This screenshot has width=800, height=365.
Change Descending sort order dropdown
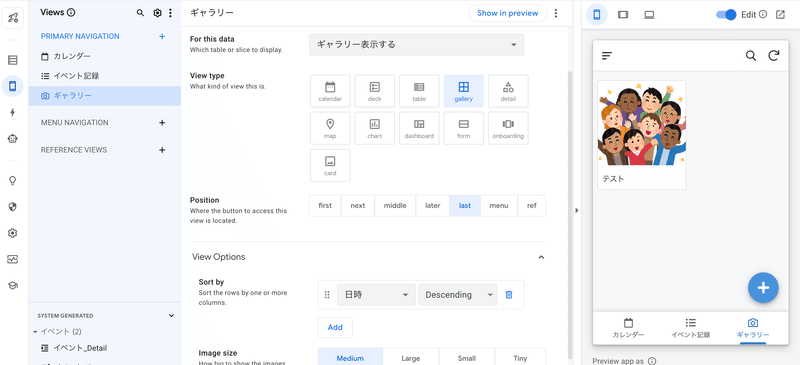[458, 295]
